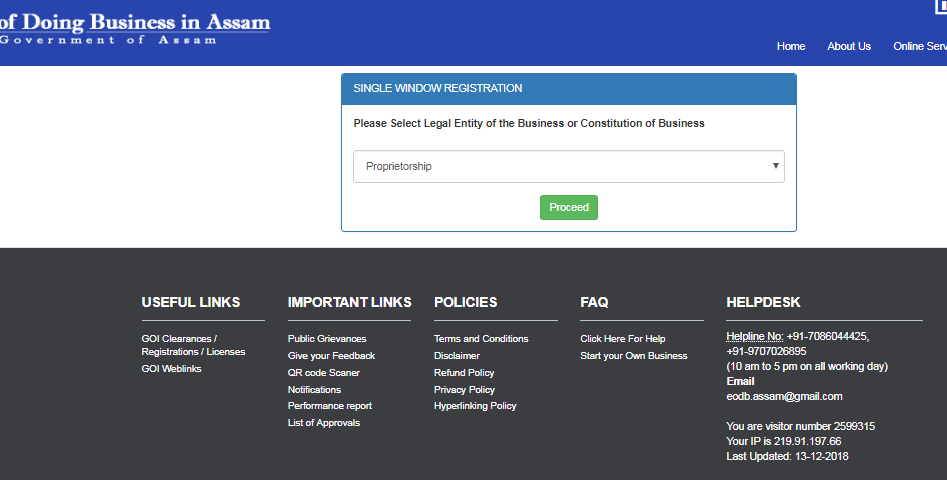Click Give your Feedback link

coord(331,356)
